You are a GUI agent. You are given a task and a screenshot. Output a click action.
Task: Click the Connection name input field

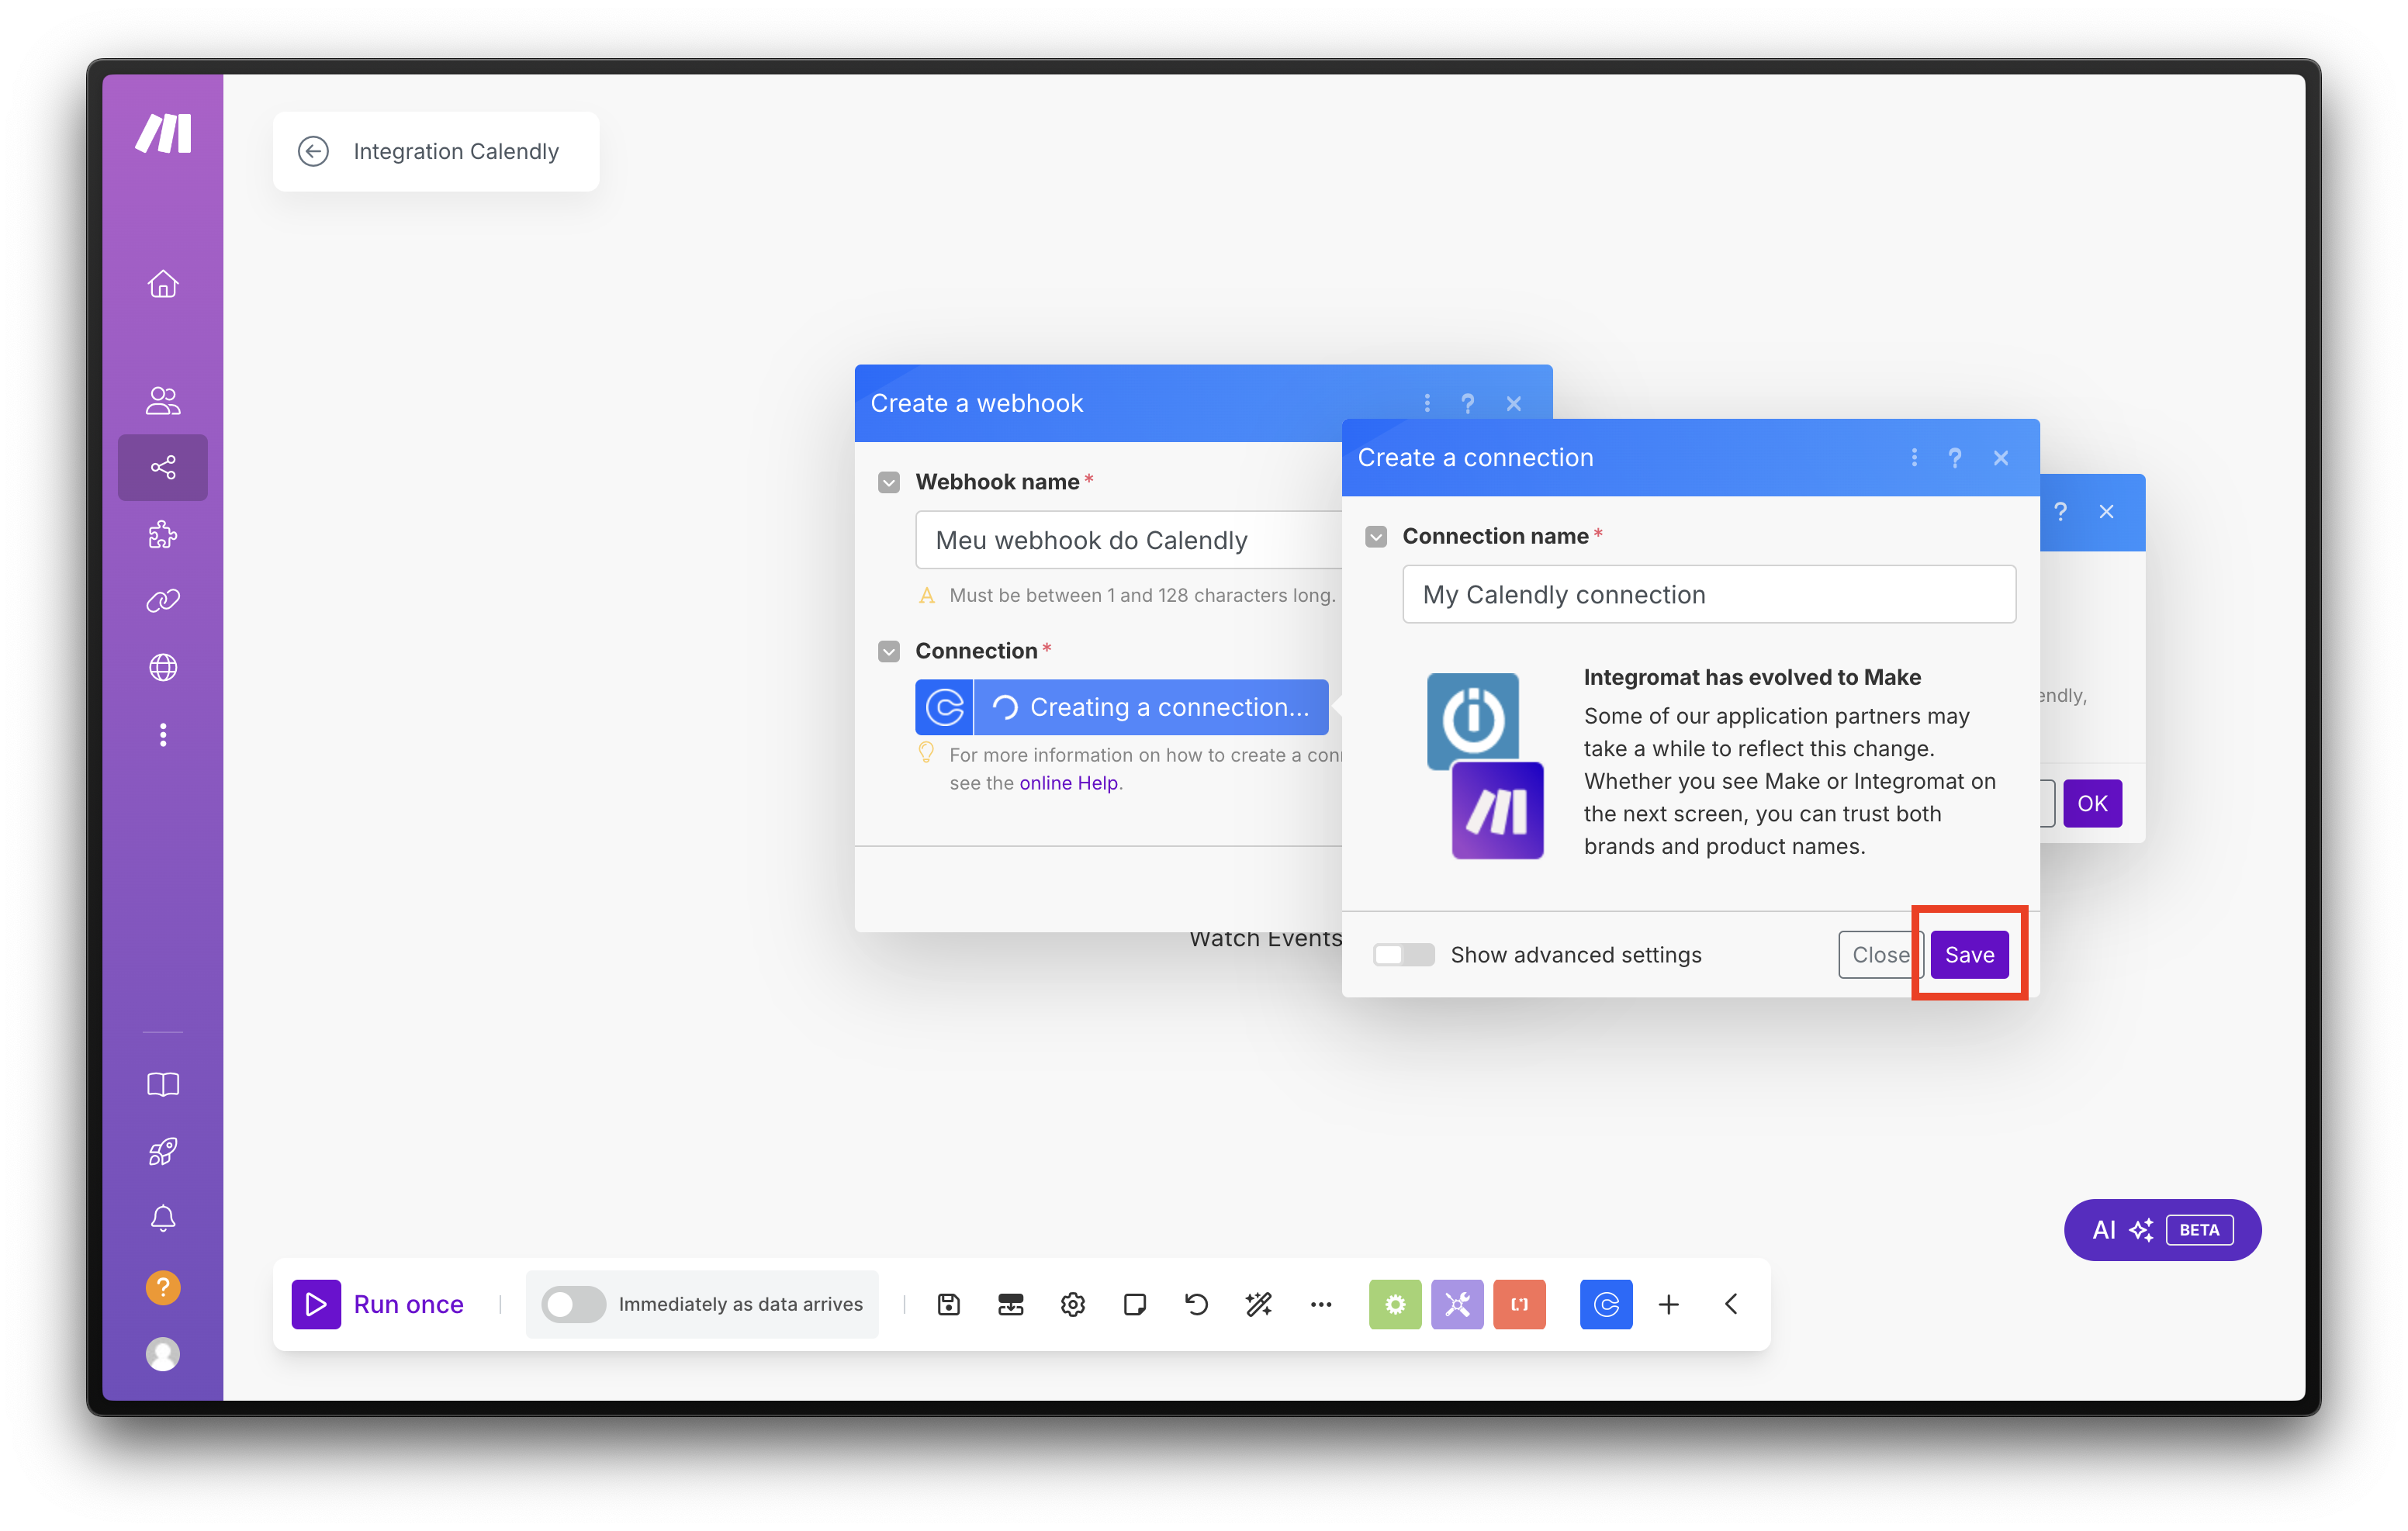click(x=1708, y=595)
